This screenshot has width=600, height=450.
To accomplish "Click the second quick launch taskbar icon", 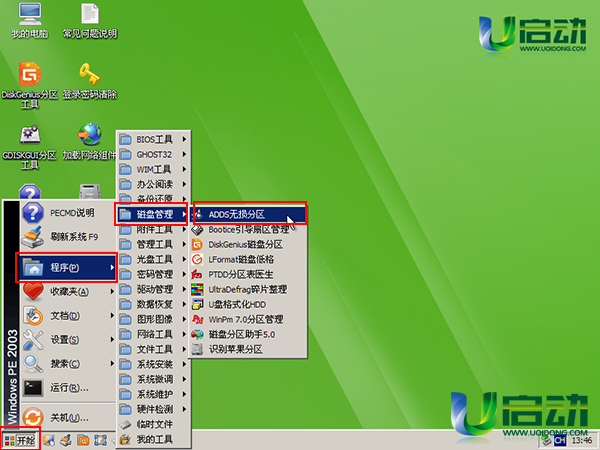I will [x=66, y=440].
